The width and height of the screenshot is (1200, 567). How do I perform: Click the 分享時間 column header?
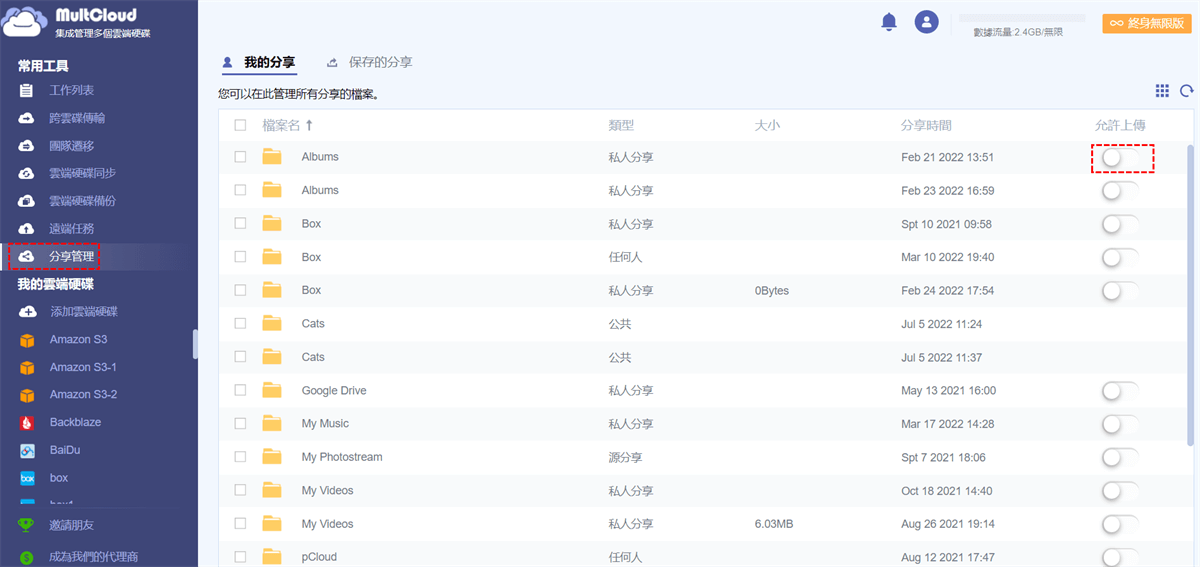coord(926,125)
